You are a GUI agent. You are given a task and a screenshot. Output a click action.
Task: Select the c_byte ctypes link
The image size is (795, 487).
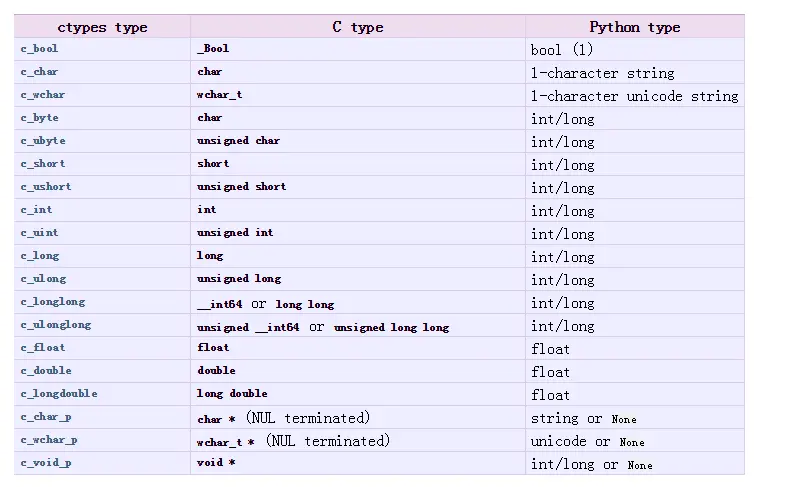point(39,118)
